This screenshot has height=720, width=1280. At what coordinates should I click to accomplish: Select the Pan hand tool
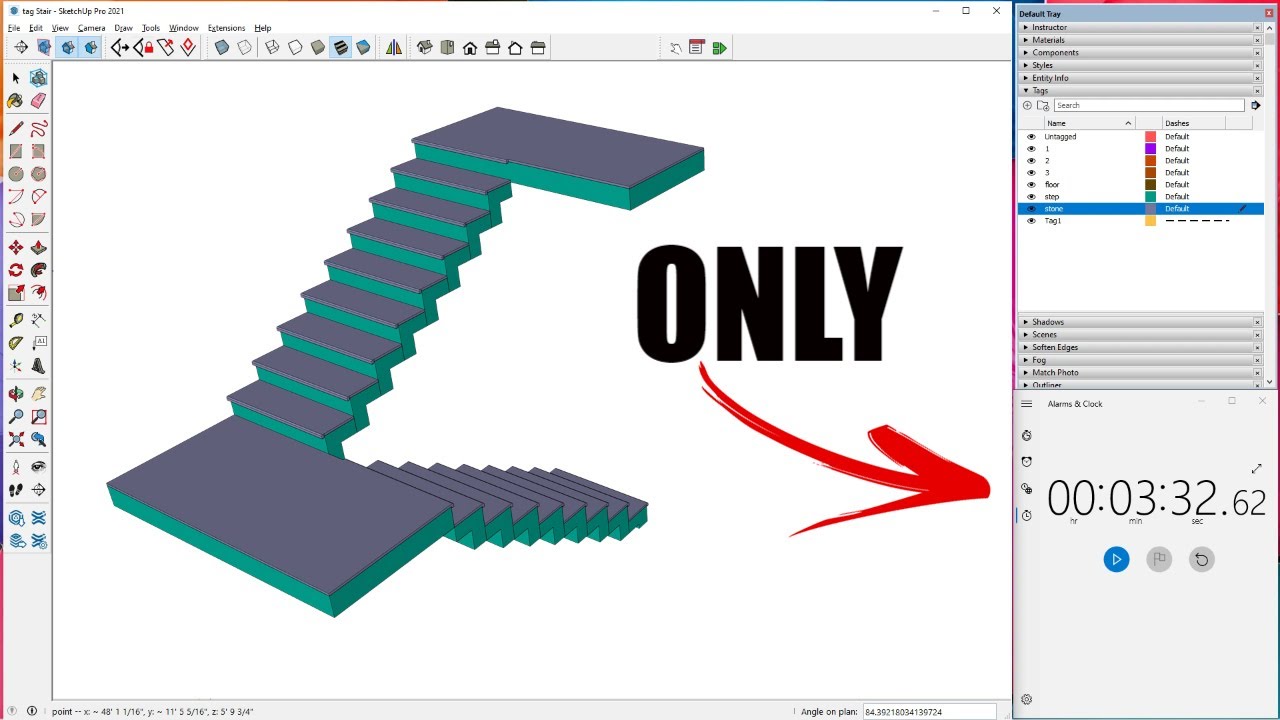click(x=38, y=394)
